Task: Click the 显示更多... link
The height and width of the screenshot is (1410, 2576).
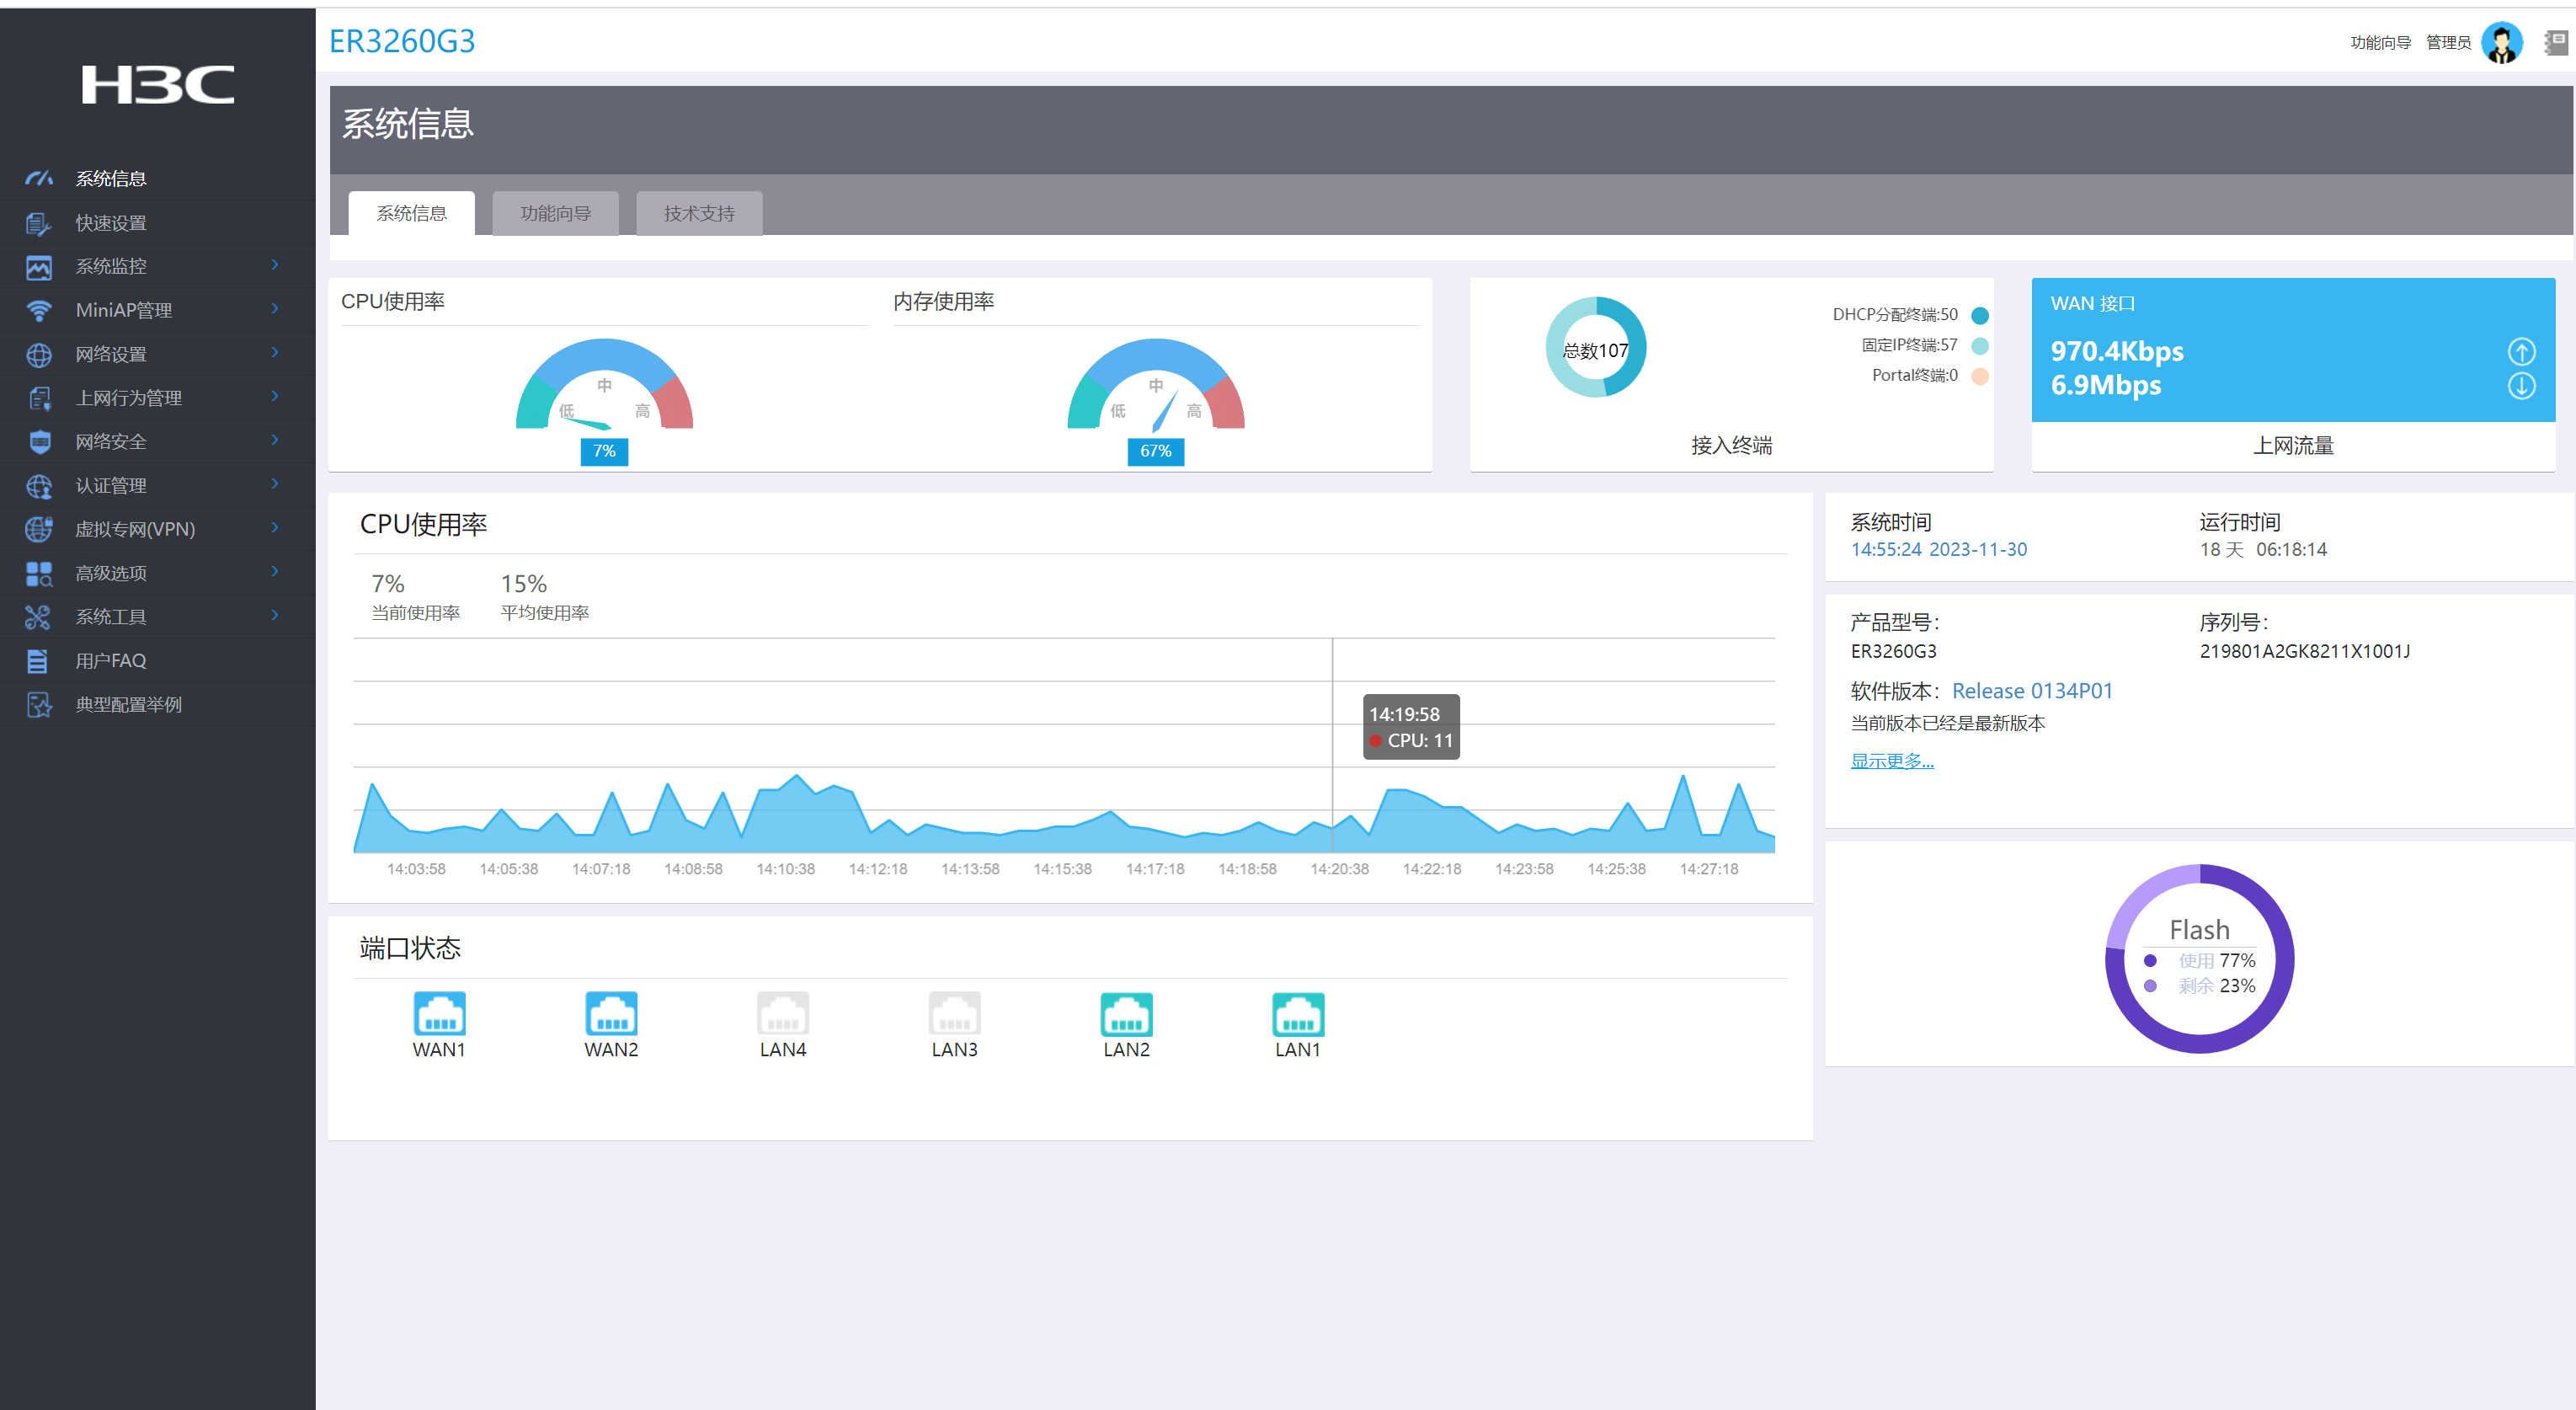Action: (1891, 761)
